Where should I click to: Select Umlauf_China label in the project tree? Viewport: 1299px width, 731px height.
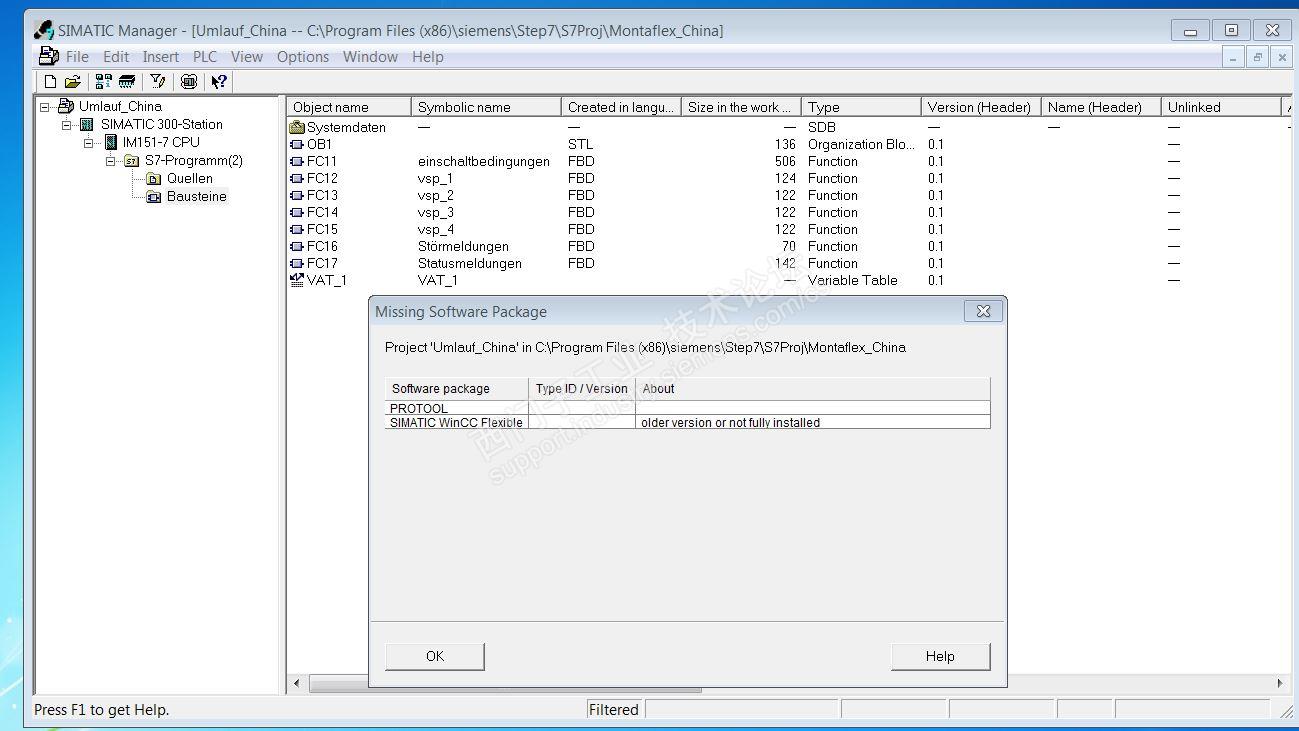pos(120,106)
